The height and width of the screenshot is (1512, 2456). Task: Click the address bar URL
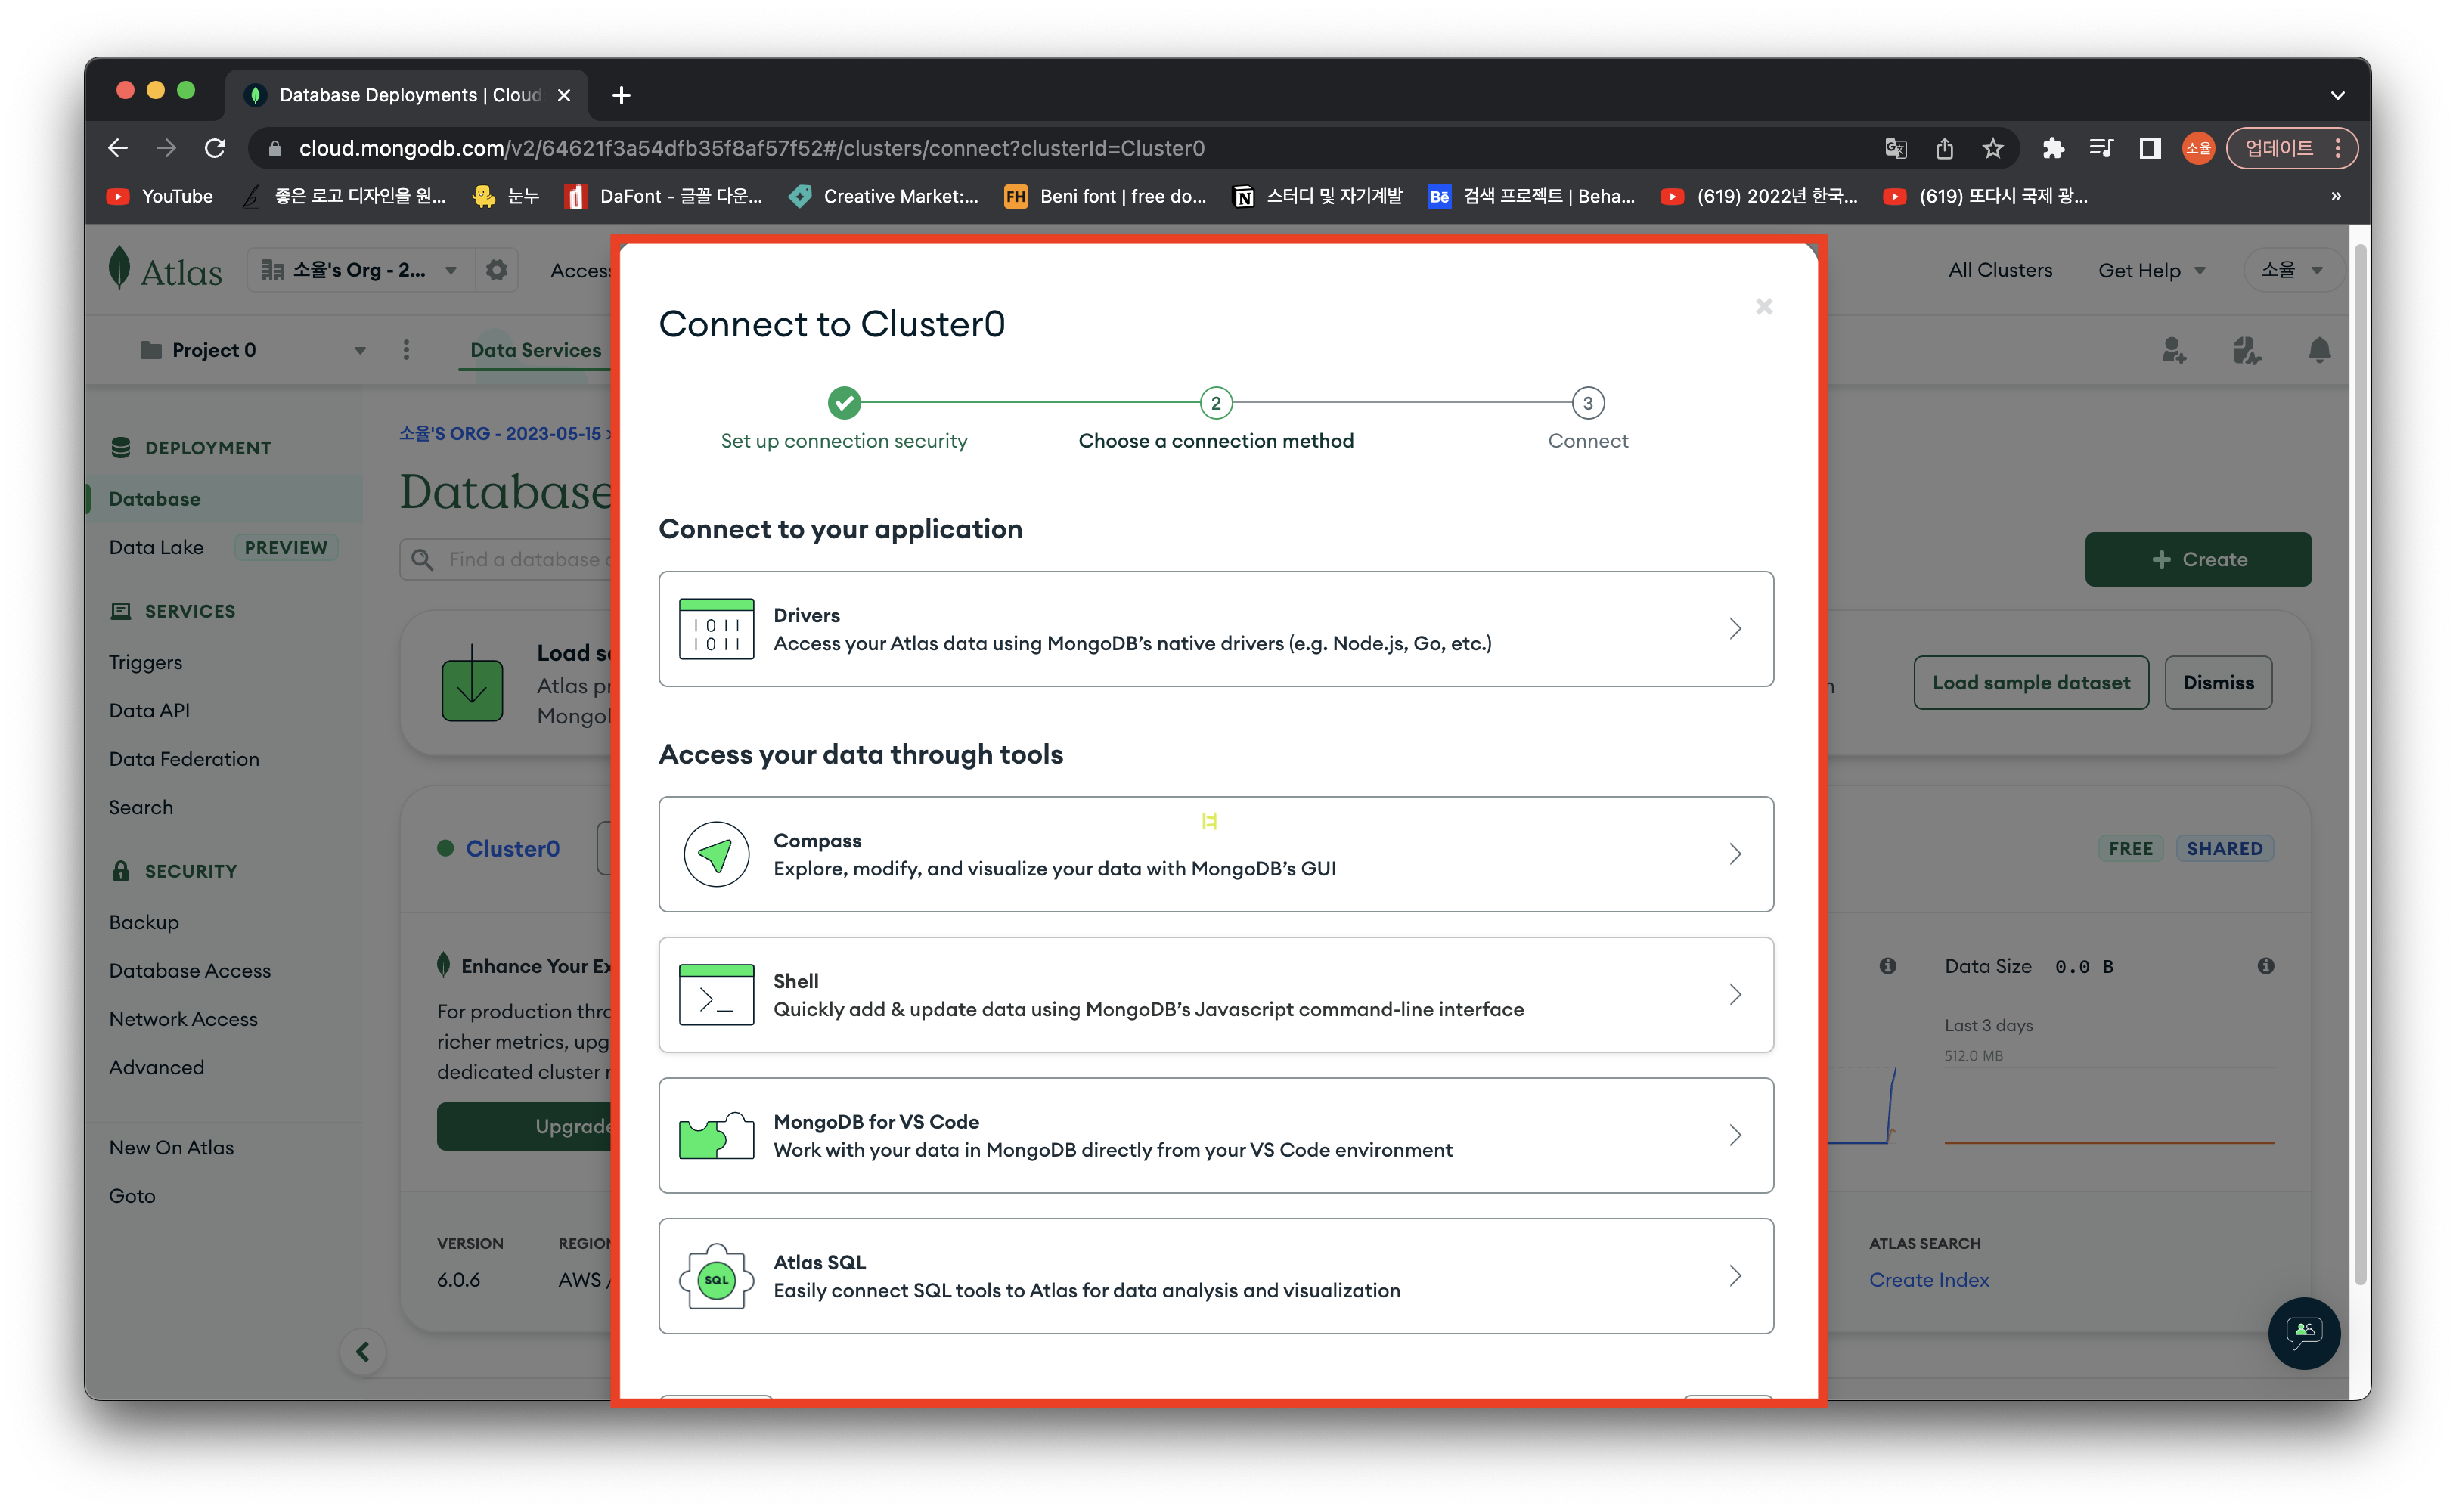[x=751, y=148]
